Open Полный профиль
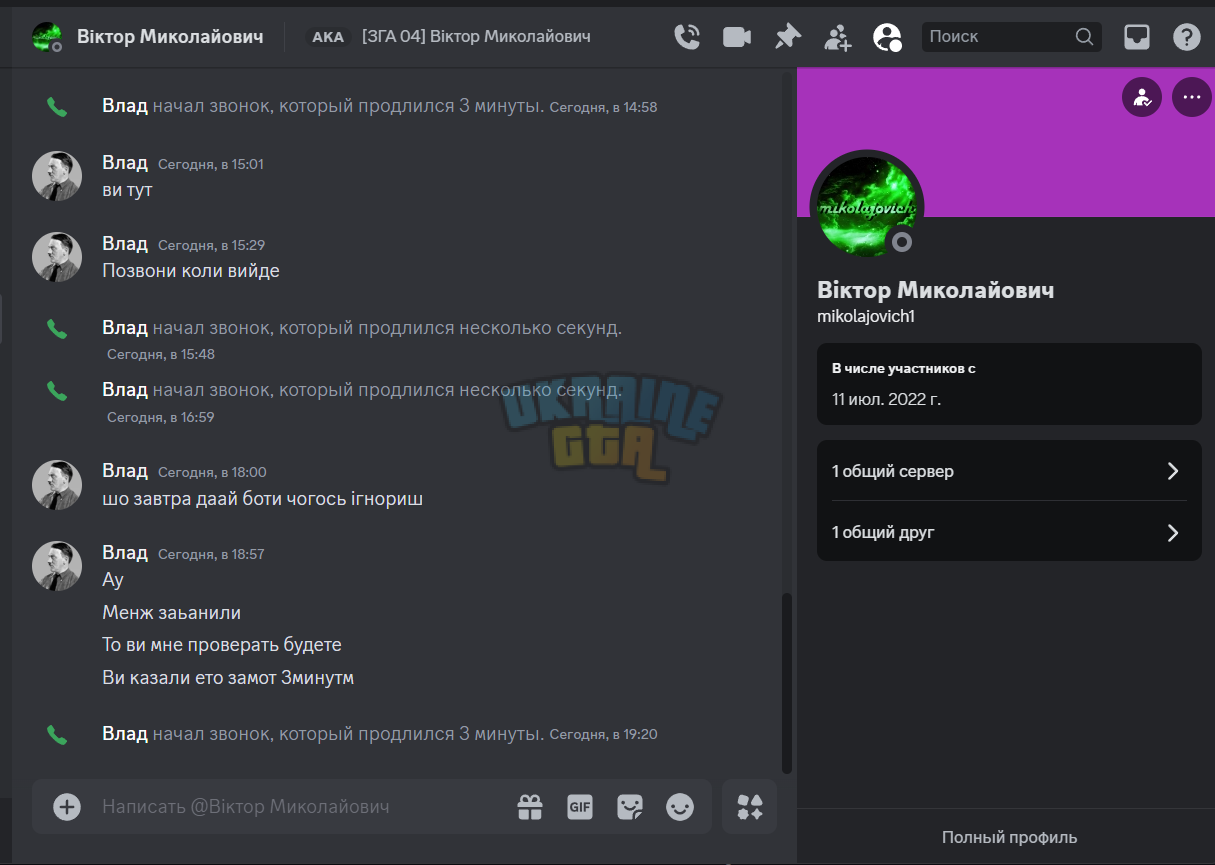Viewport: 1215px width, 865px height. (1009, 837)
